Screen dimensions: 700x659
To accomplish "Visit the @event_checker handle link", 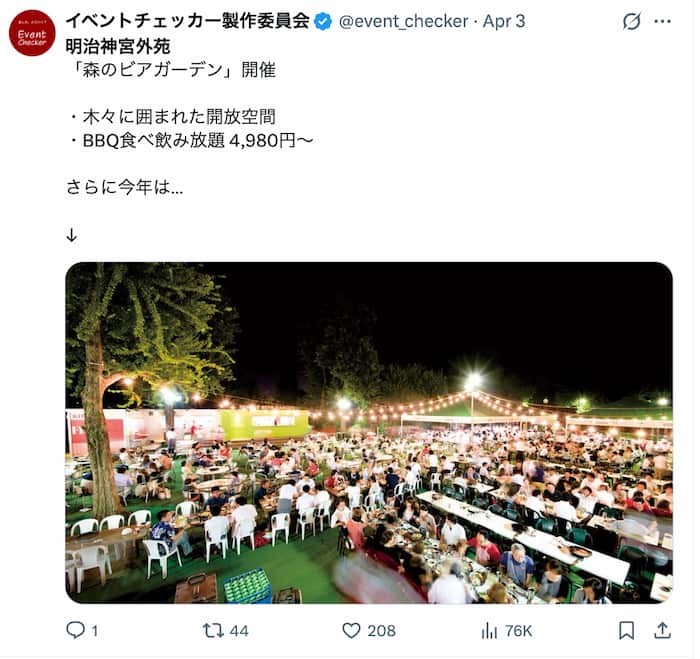I will click(404, 21).
